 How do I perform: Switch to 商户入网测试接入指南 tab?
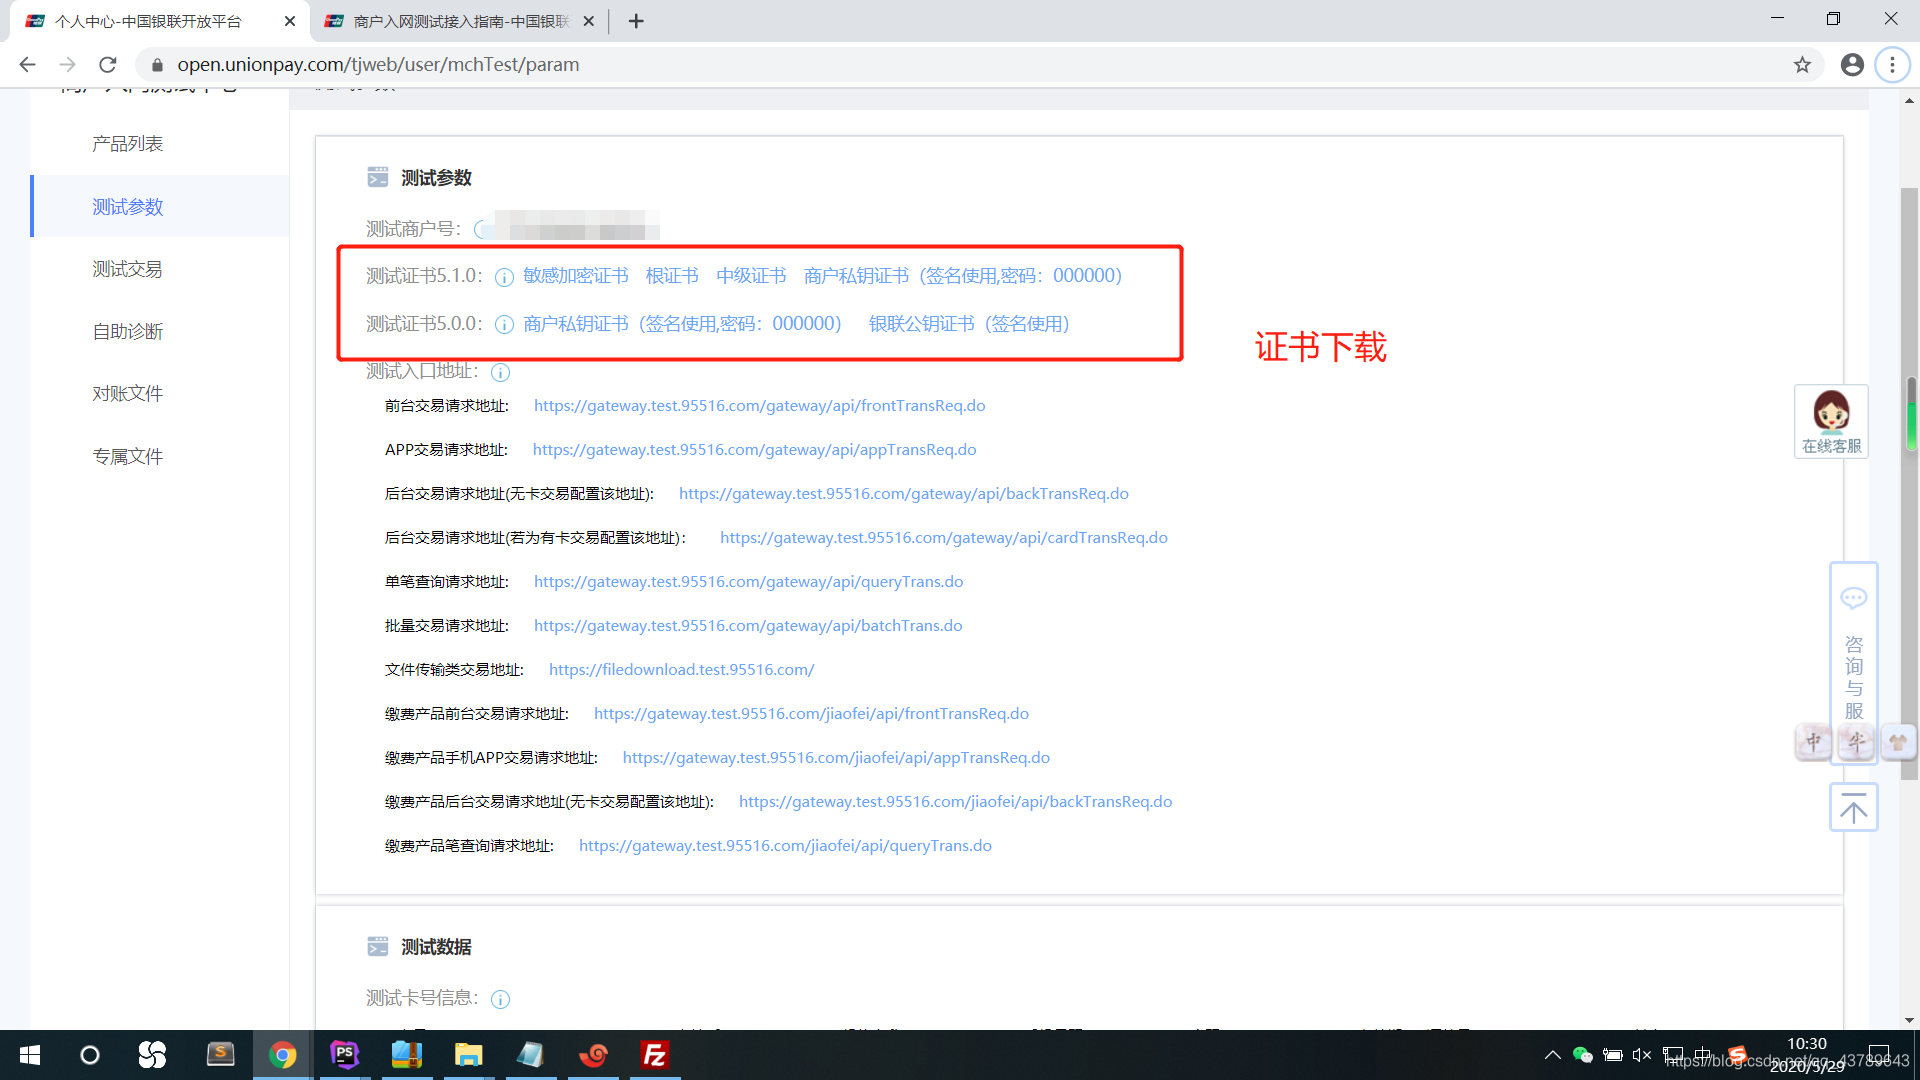point(460,21)
